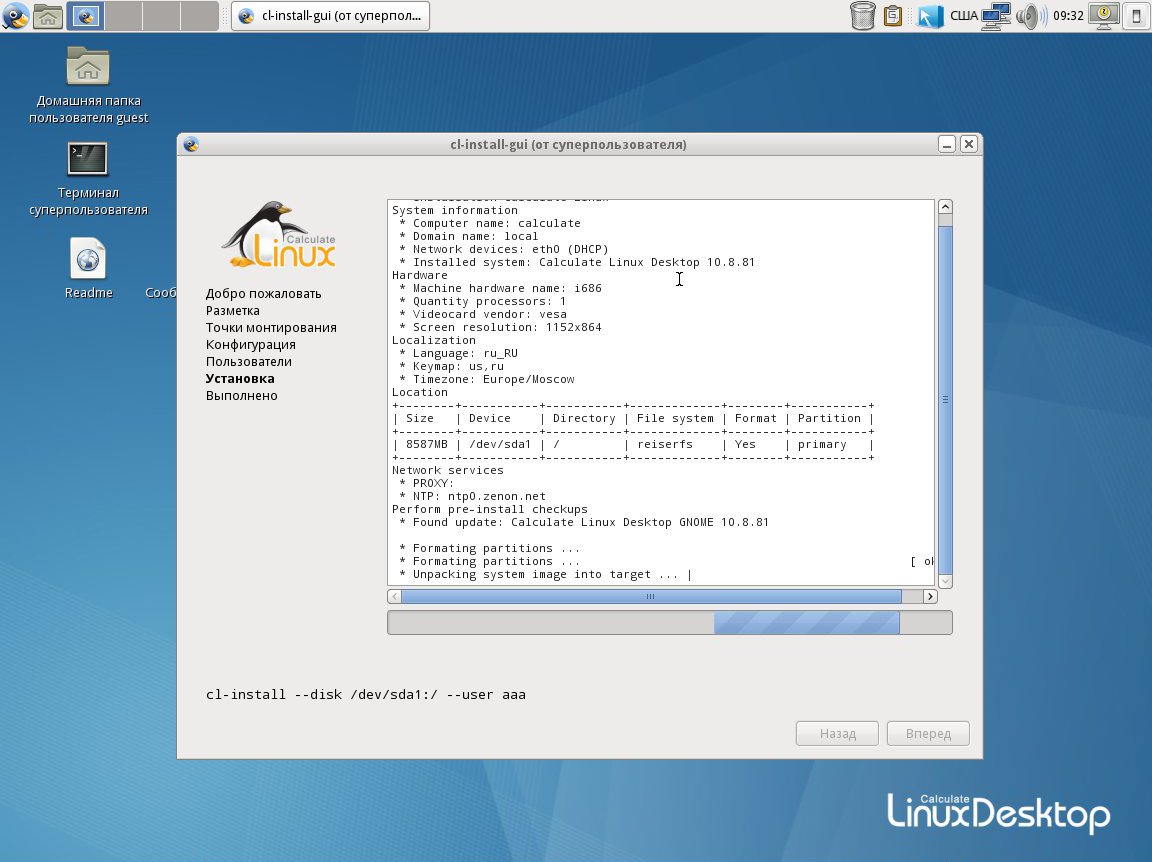Click the cl-install-gui taskbar window button
The image size is (1152, 862).
point(331,15)
